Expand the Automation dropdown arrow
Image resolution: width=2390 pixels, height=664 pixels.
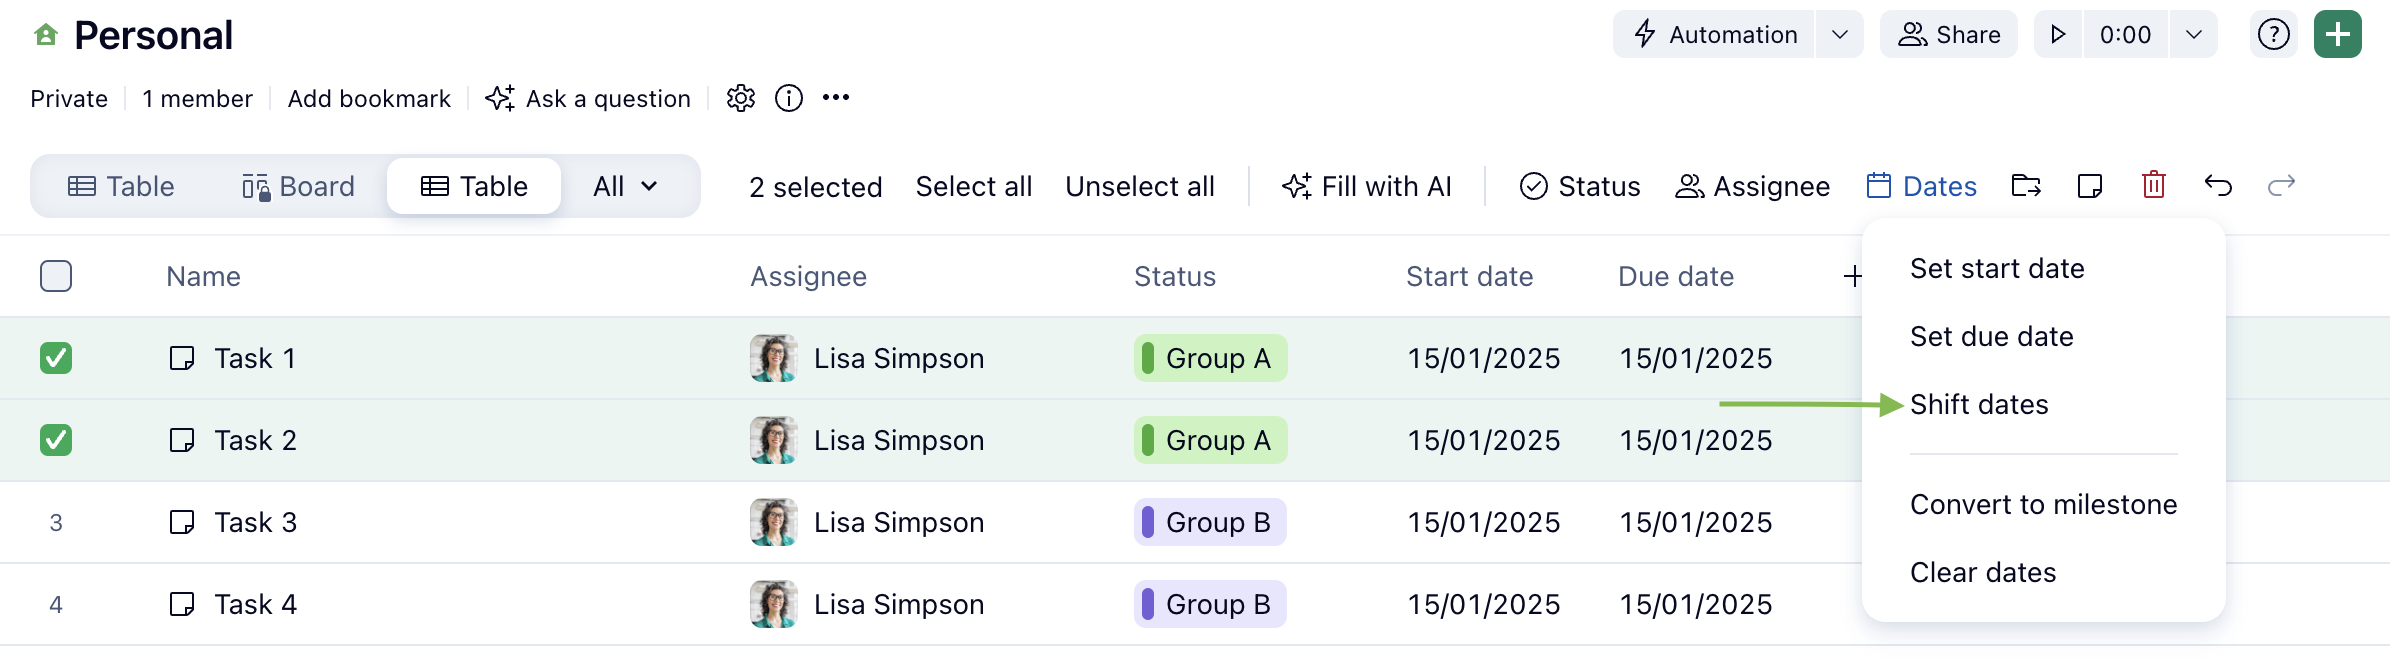[x=1839, y=35]
